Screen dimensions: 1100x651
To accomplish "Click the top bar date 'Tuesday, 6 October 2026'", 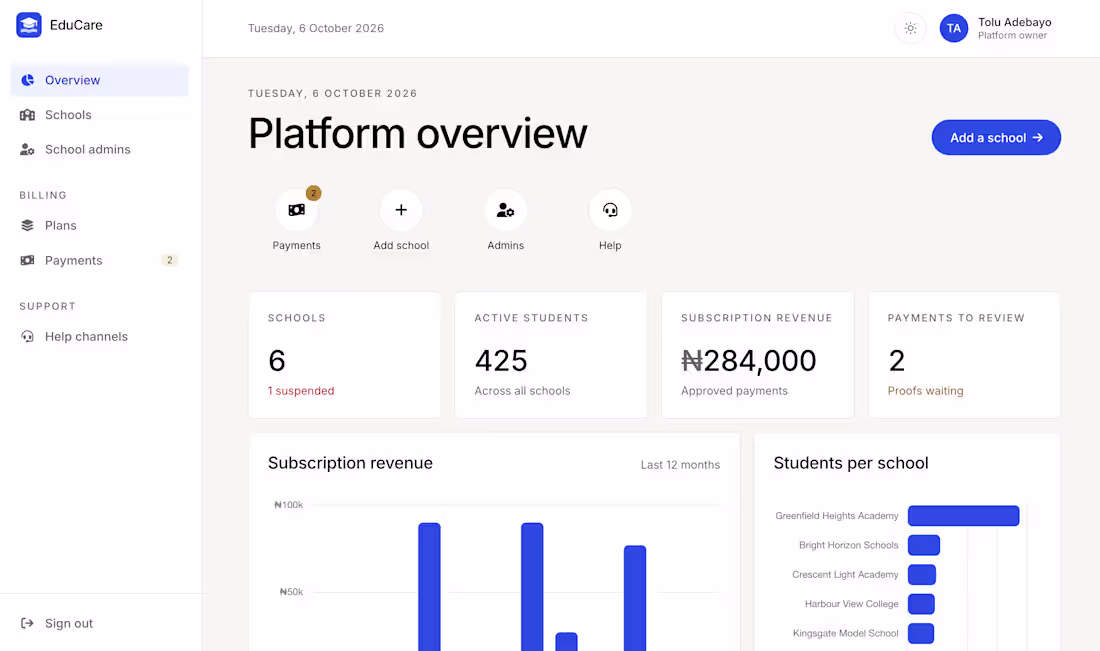I will pos(316,28).
